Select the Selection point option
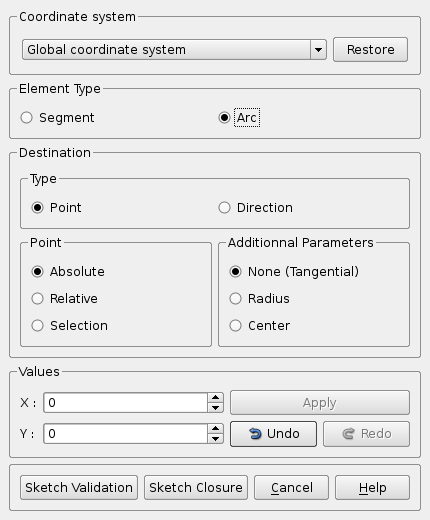The image size is (430, 520). (69, 326)
